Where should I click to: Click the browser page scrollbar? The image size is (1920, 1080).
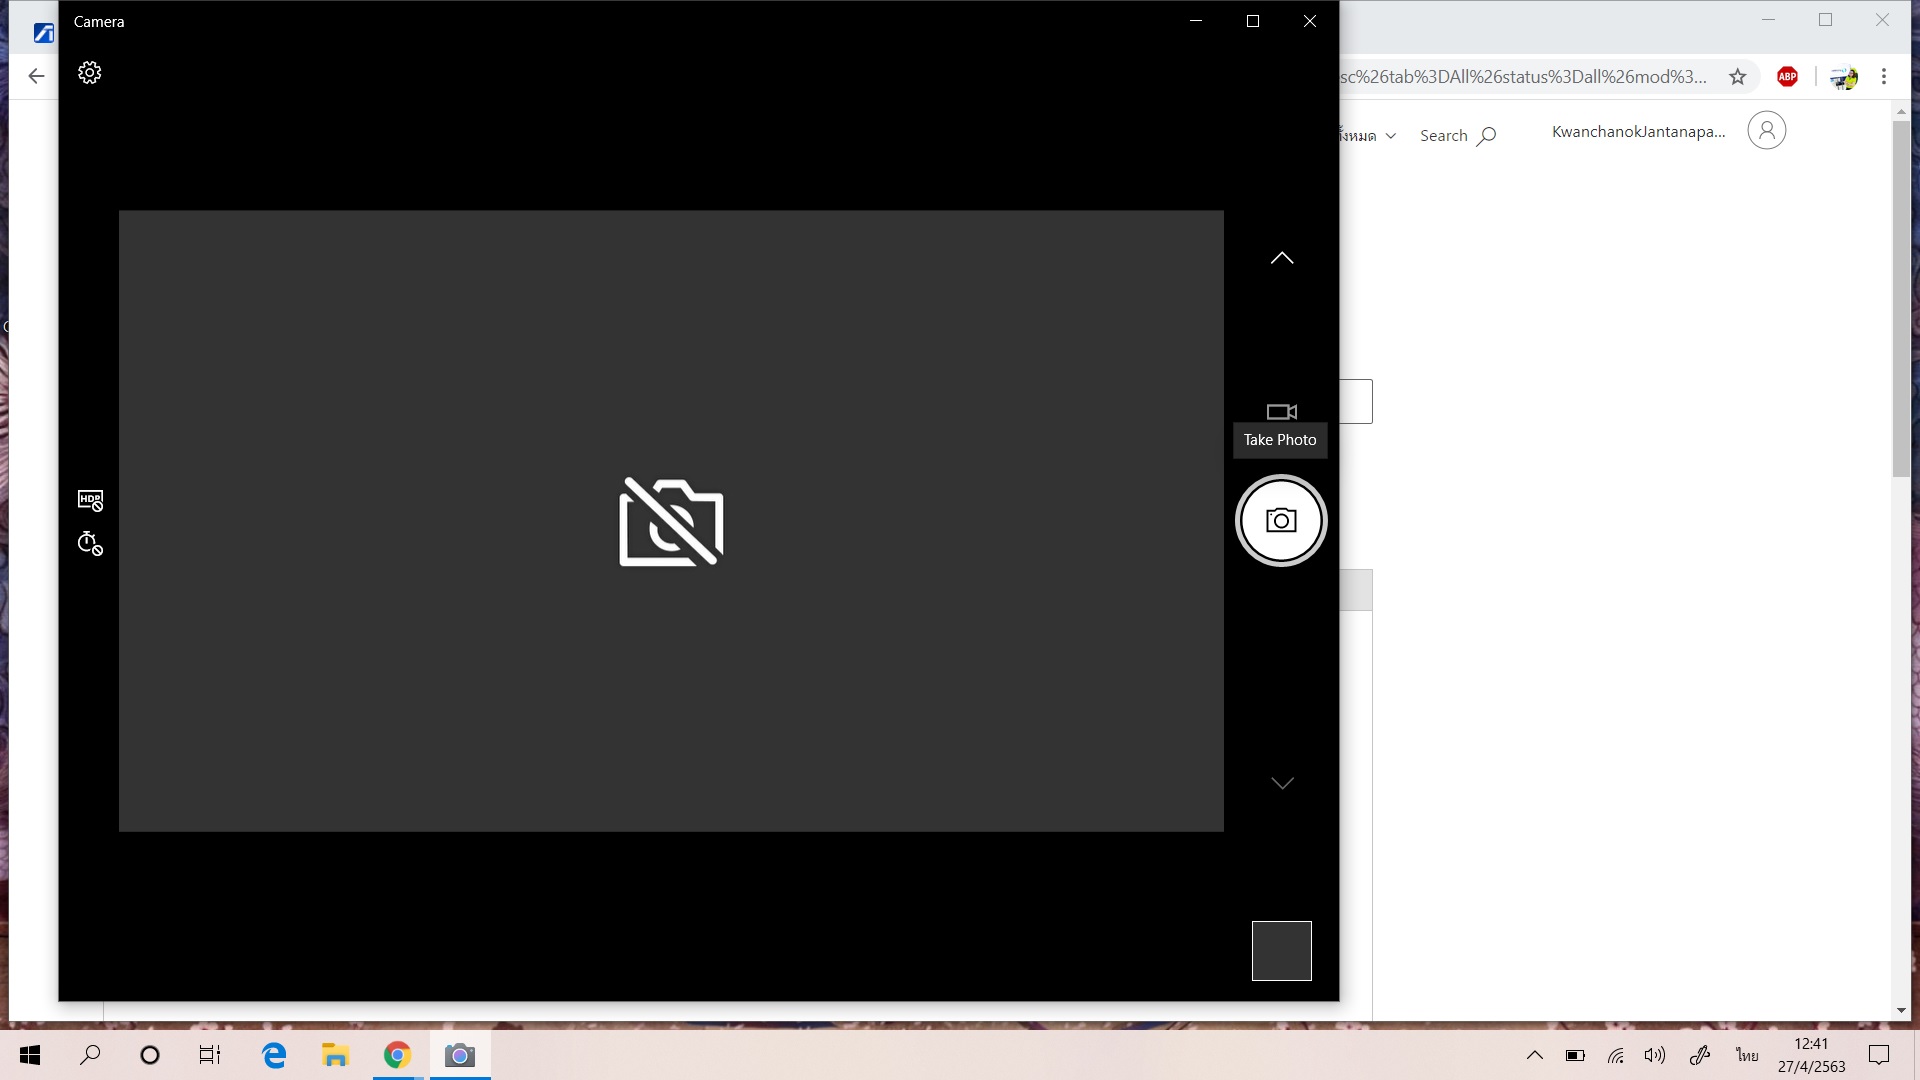pyautogui.click(x=1901, y=300)
